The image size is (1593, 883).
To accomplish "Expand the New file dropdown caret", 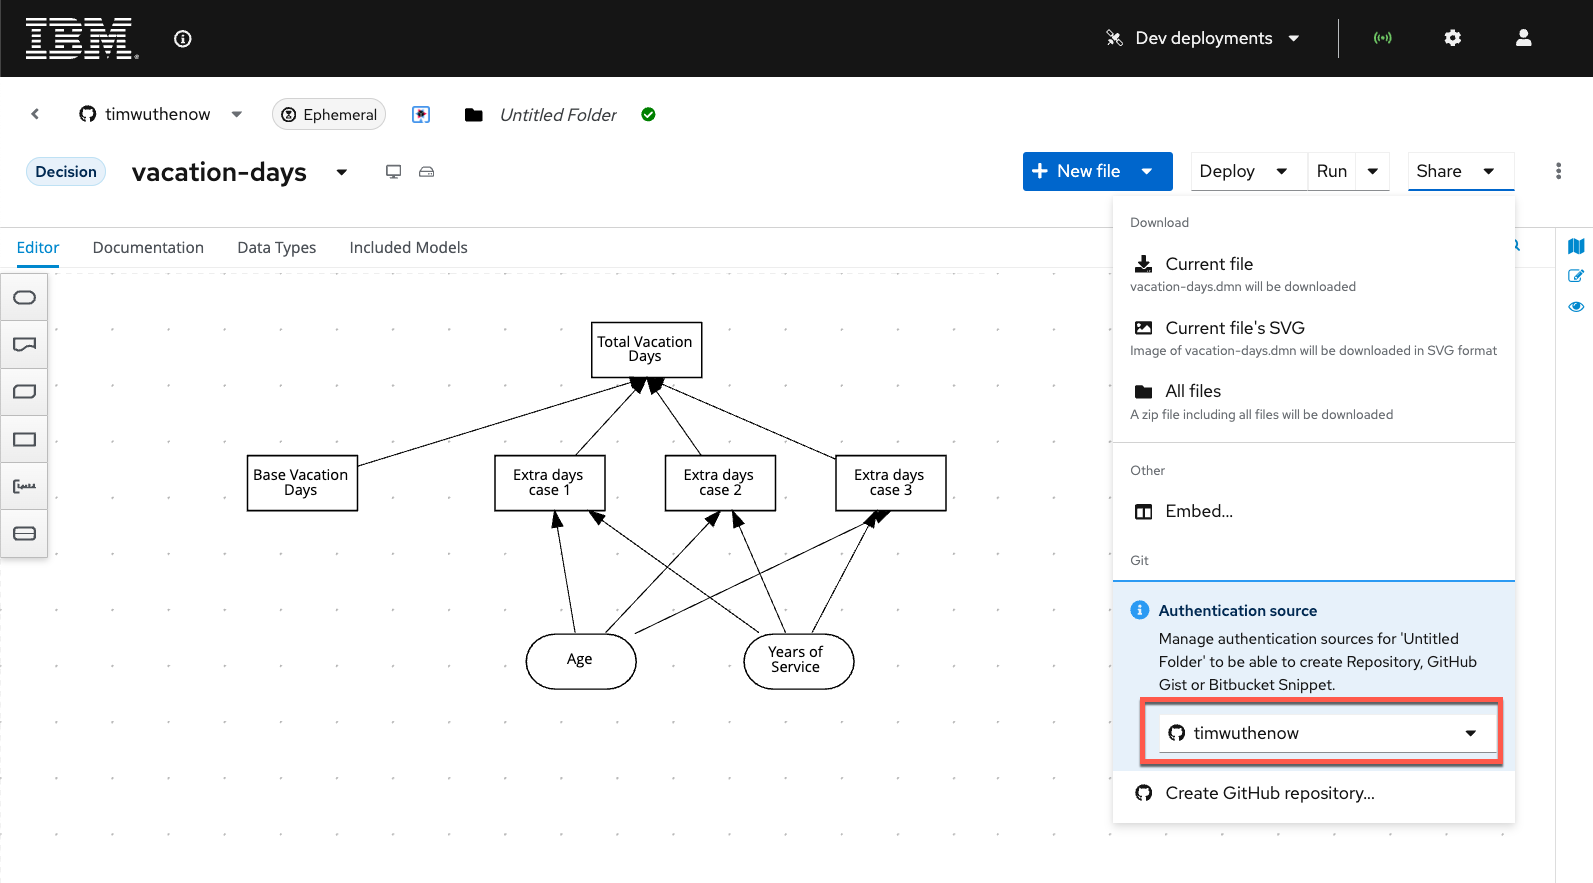I will [x=1148, y=171].
